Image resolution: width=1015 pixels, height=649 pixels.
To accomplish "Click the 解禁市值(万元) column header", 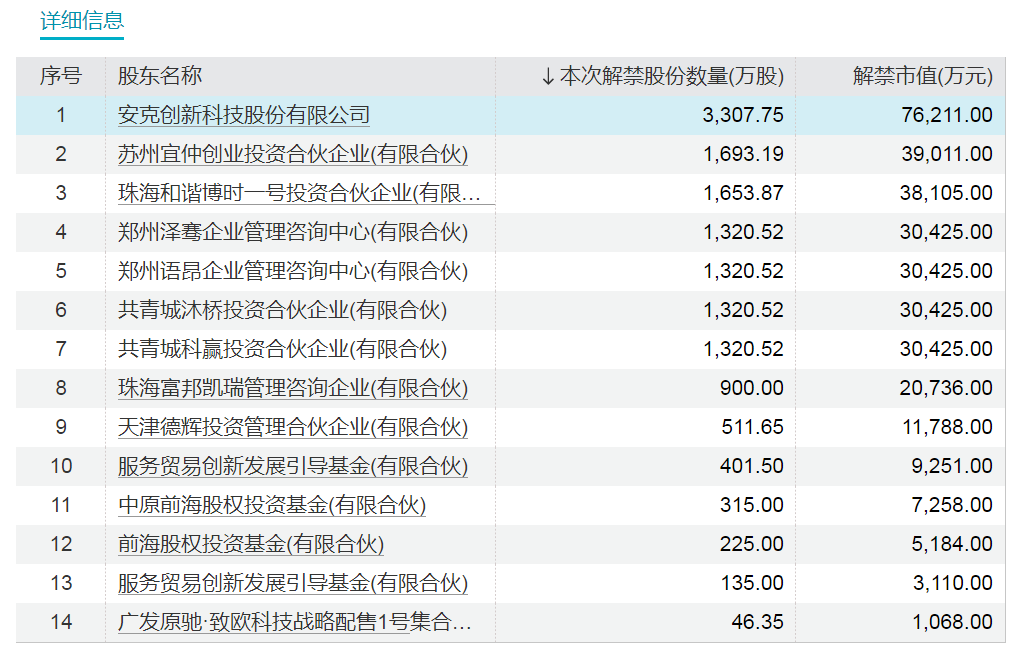I will pos(922,76).
